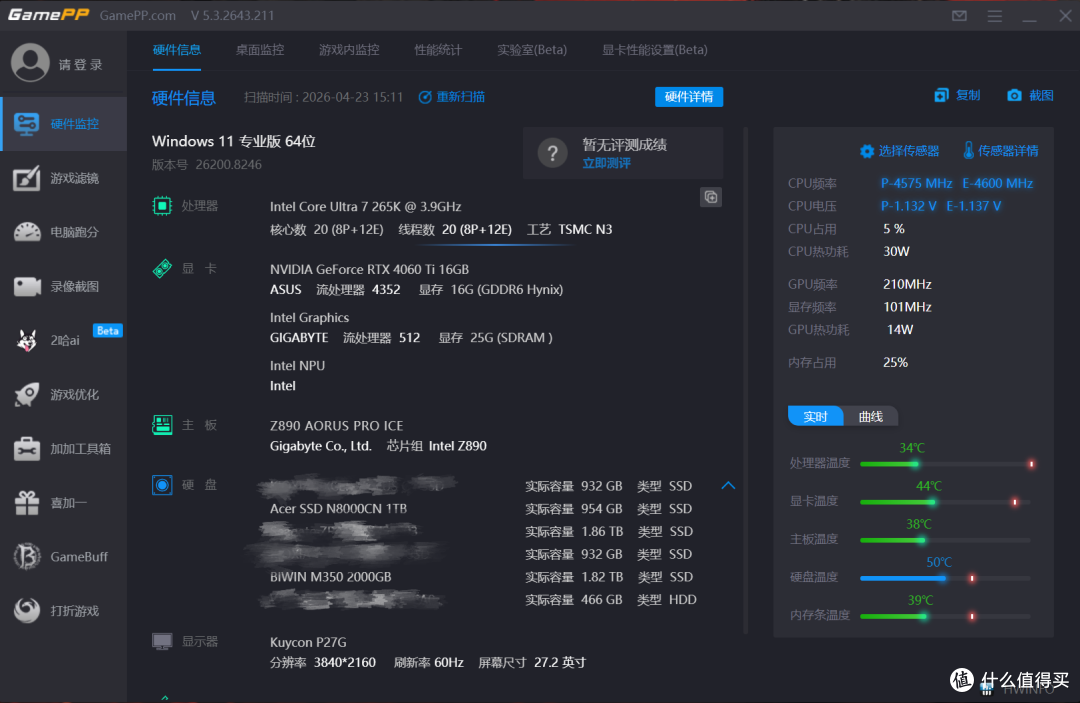This screenshot has height=703, width=1080.
Task: Click the Beta badge next to 2哈ai
Action: pyautogui.click(x=107, y=330)
